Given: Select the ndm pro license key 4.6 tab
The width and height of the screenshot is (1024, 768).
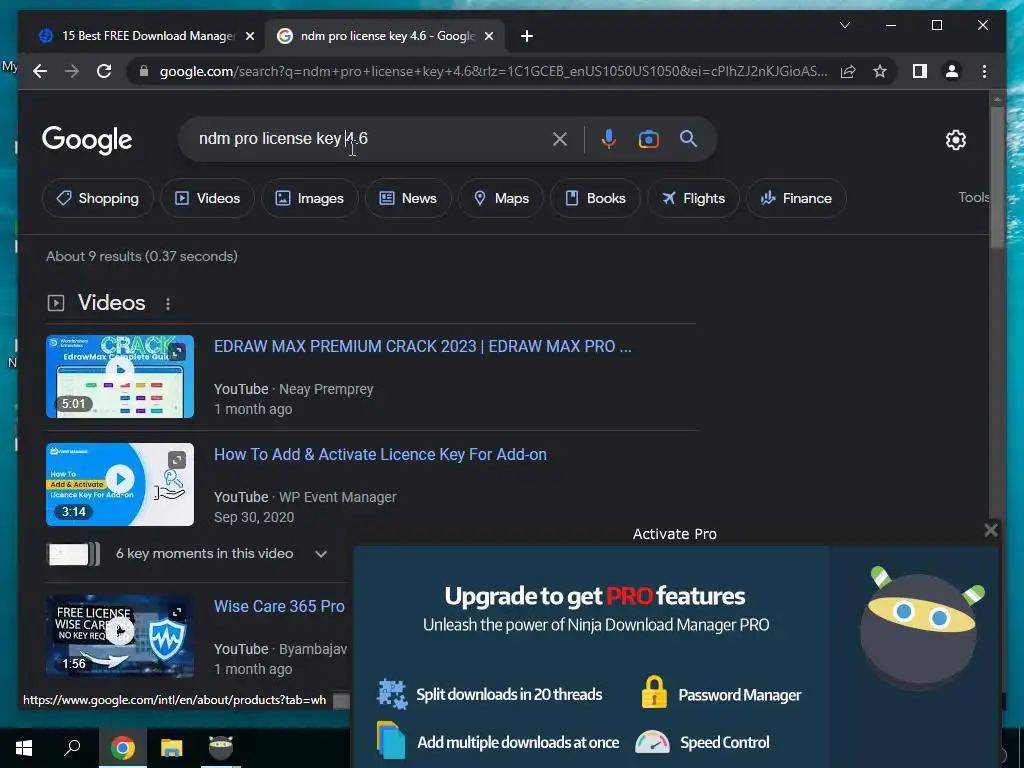Looking at the screenshot, I should coord(385,36).
